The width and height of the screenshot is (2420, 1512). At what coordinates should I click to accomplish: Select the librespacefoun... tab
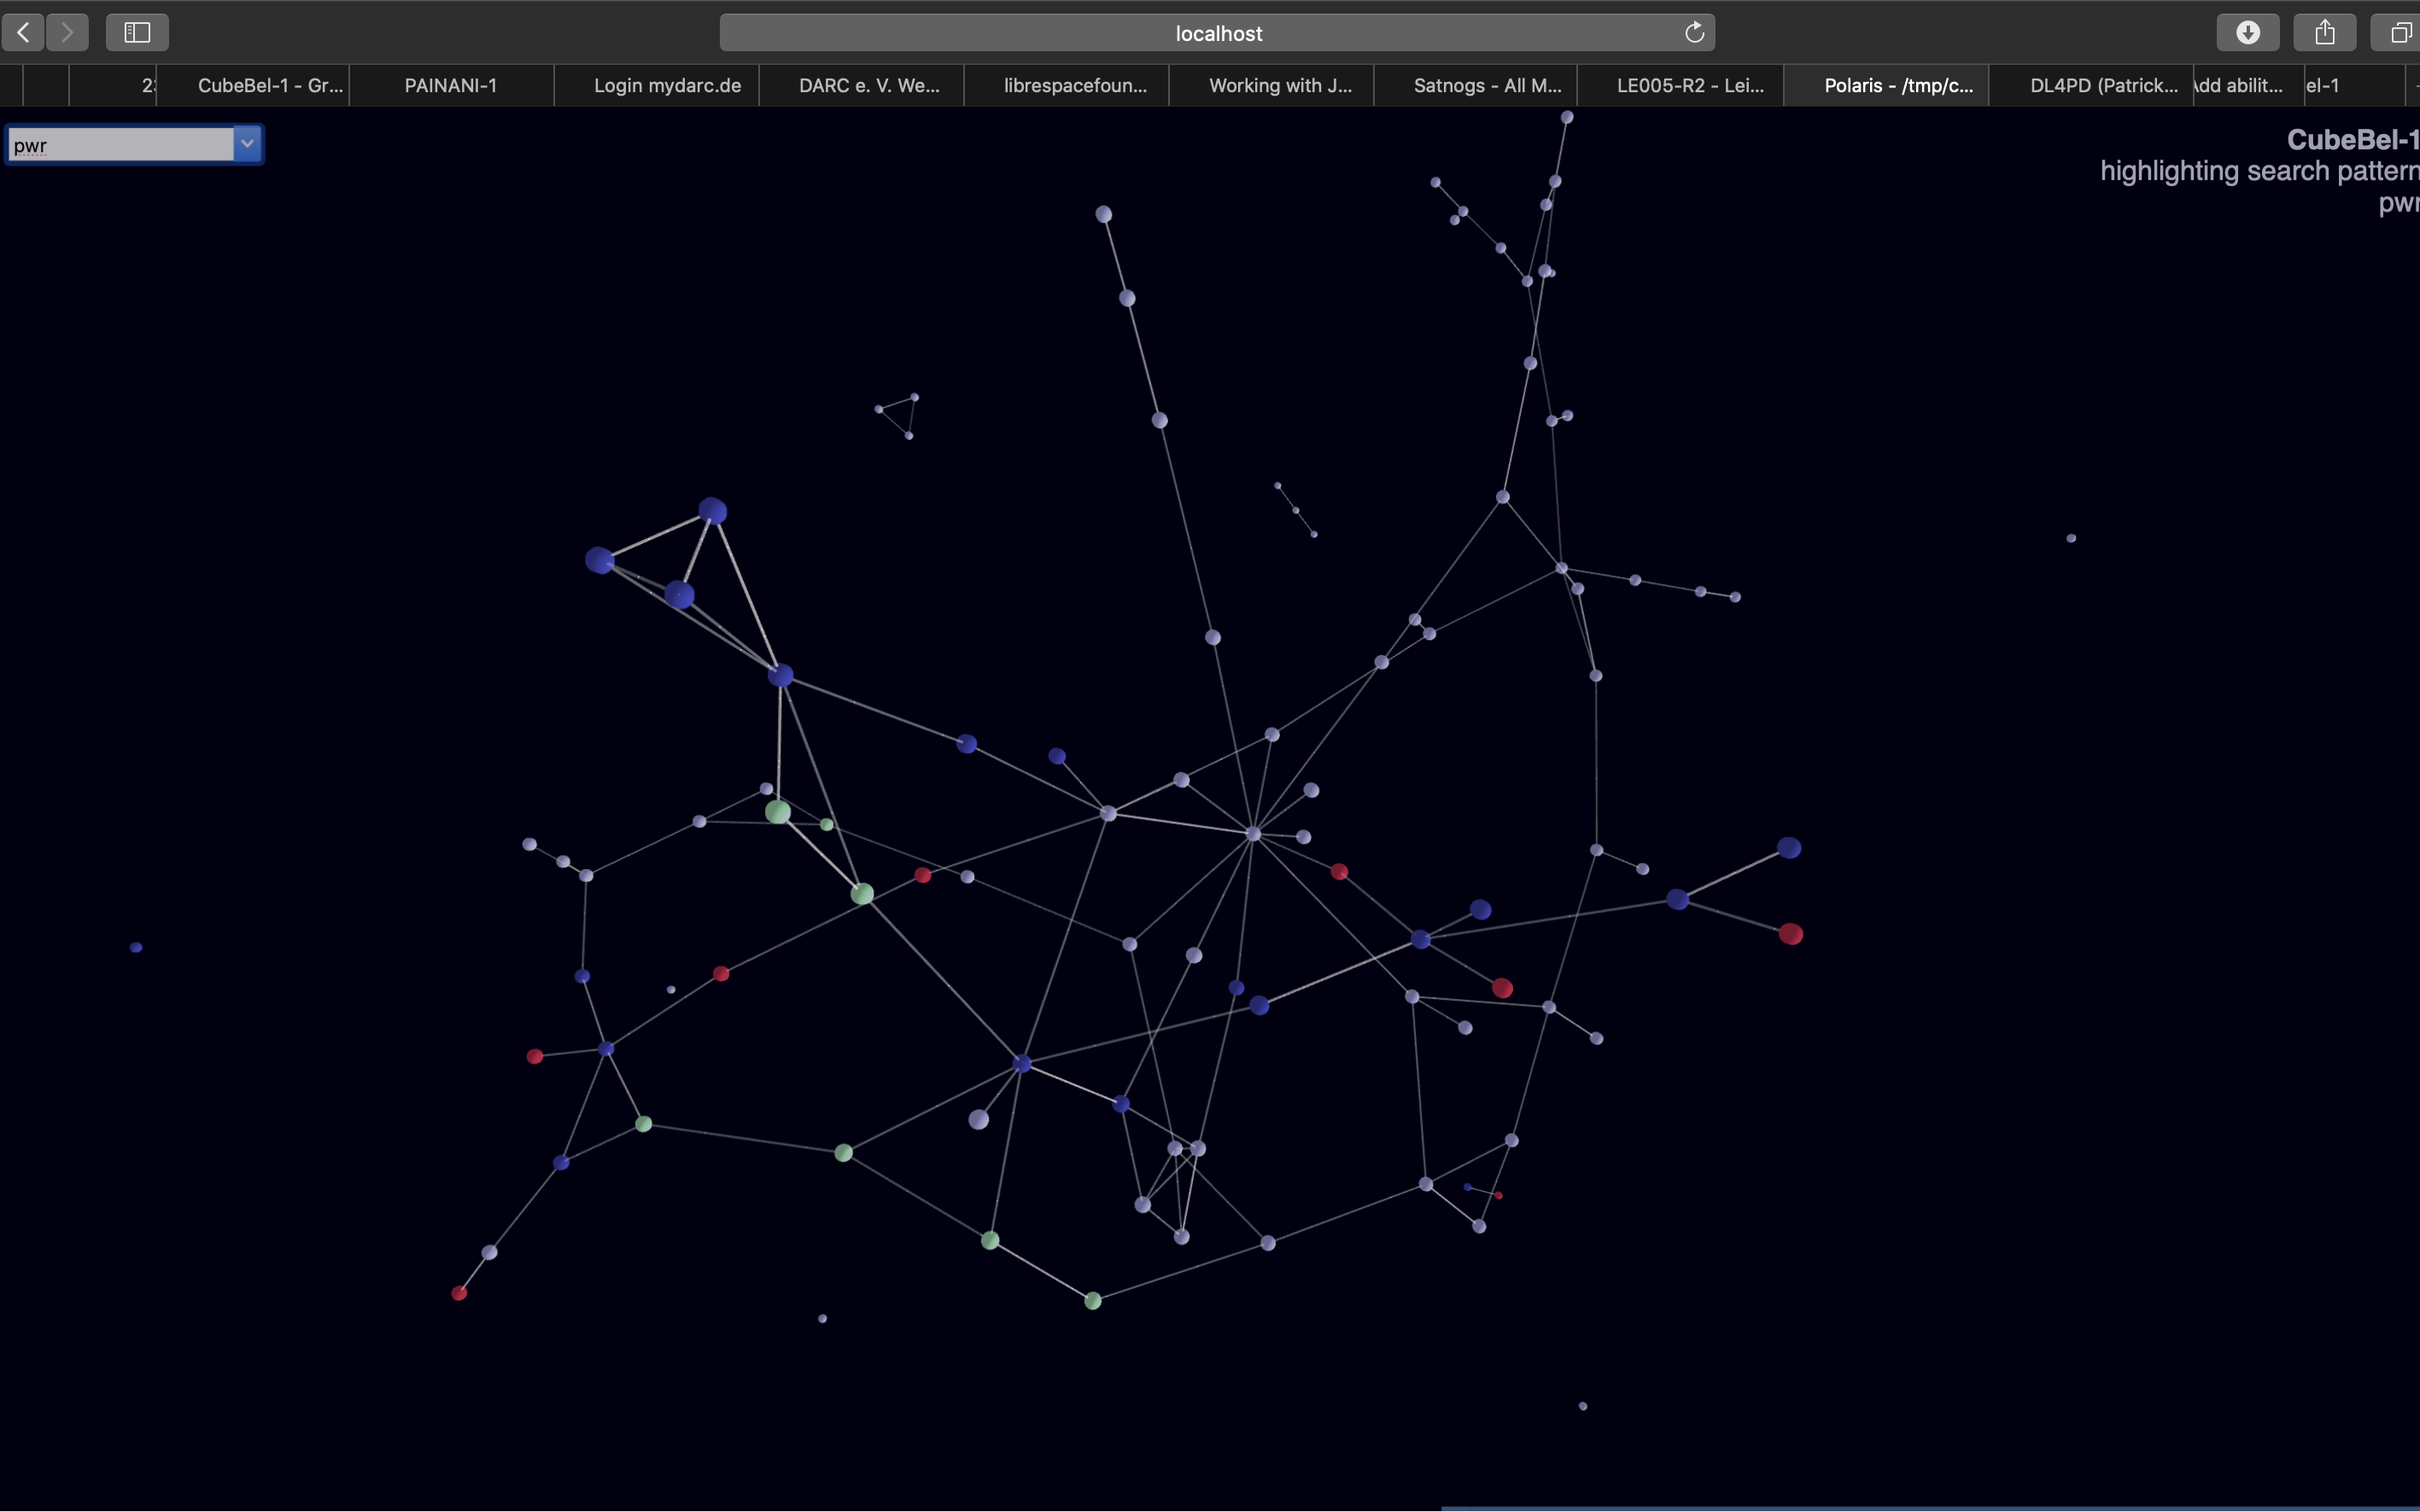pos(1075,86)
